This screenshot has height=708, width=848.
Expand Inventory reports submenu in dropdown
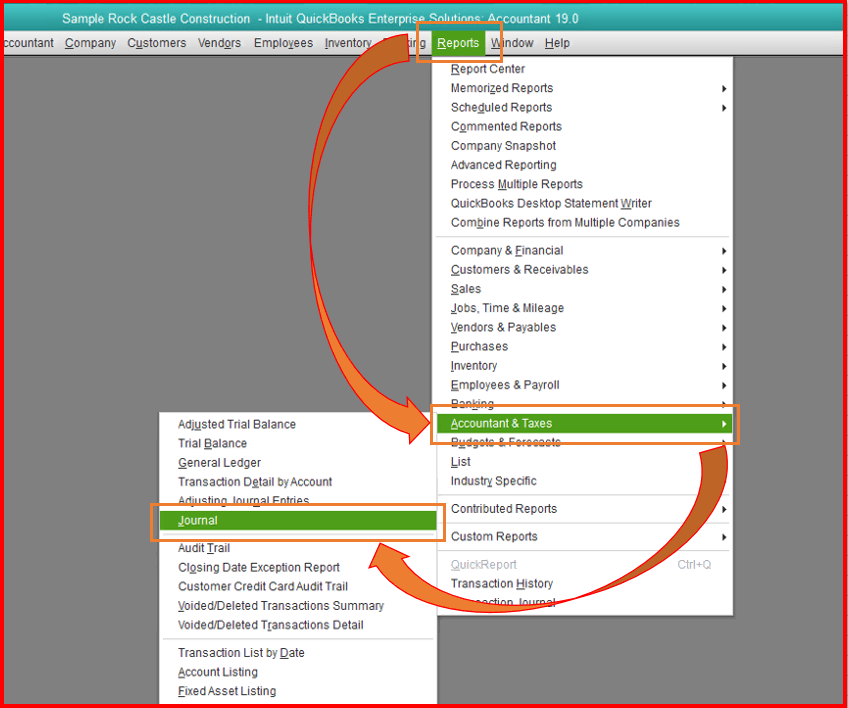point(584,366)
